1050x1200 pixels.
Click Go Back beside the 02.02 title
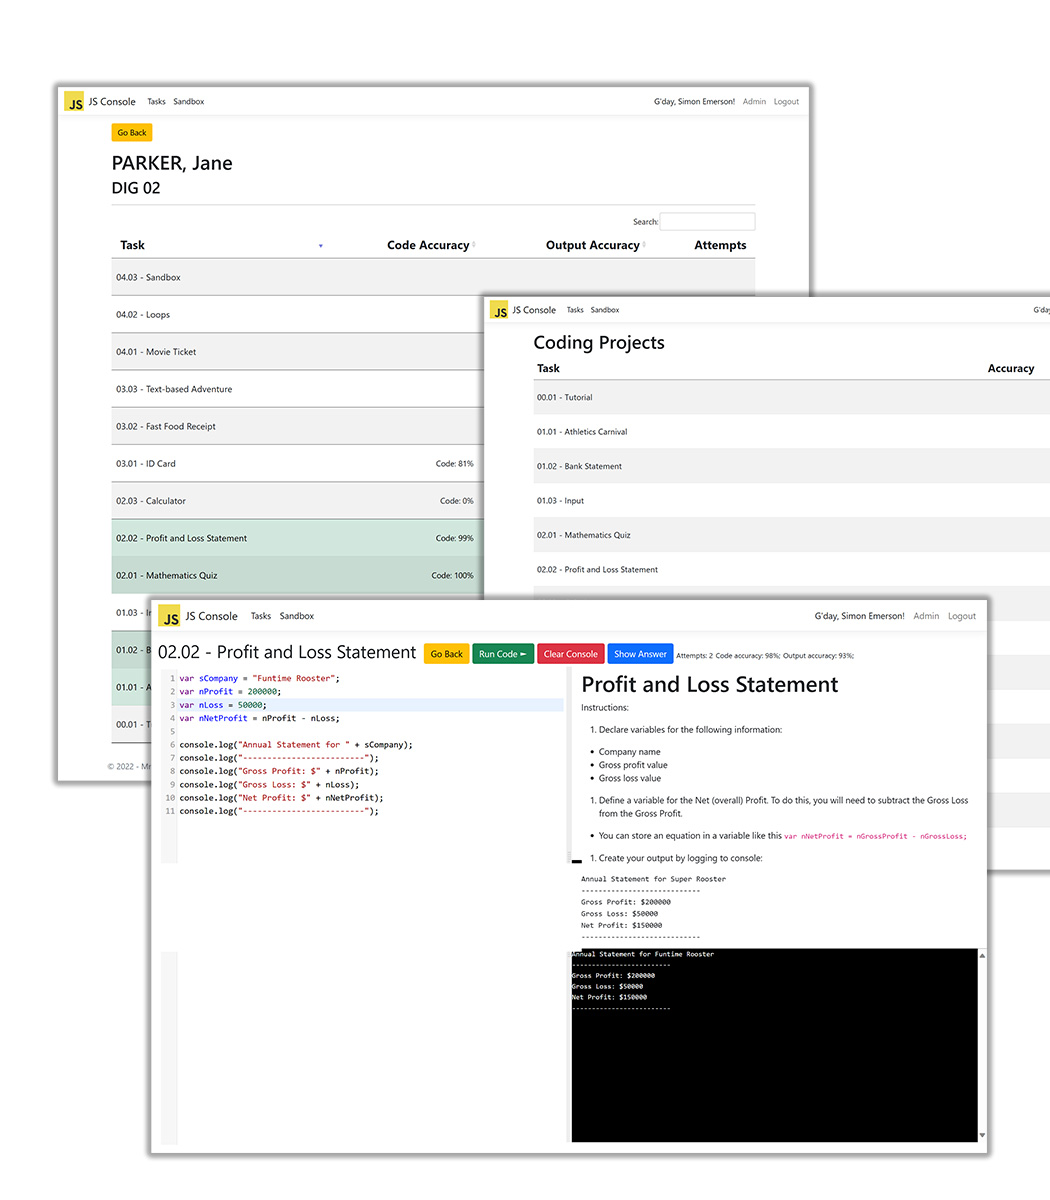pos(446,654)
